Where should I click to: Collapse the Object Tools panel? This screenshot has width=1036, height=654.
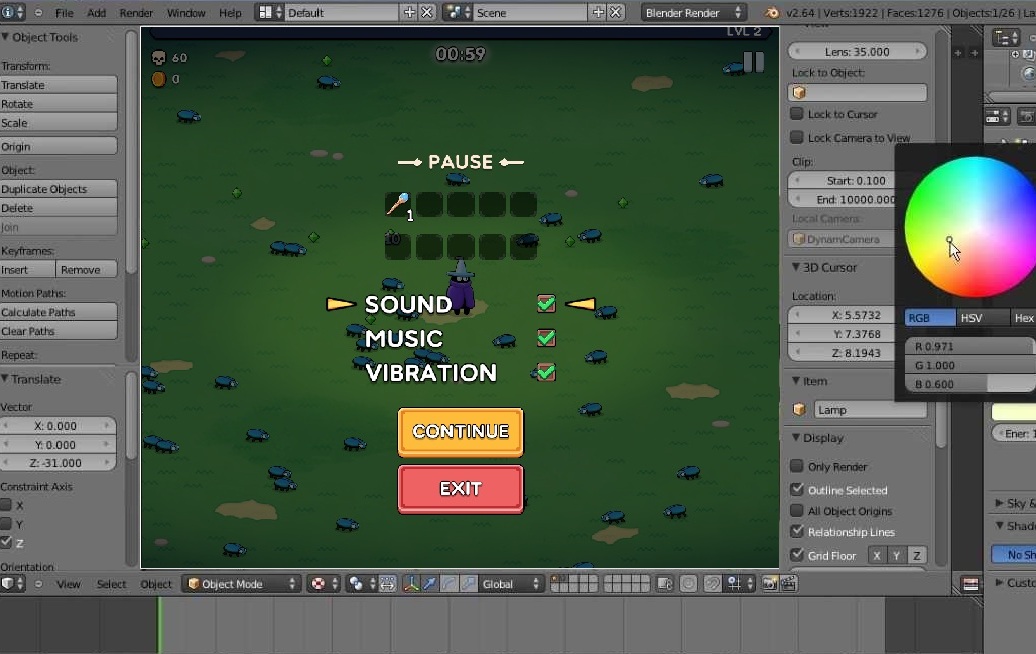pos(5,37)
